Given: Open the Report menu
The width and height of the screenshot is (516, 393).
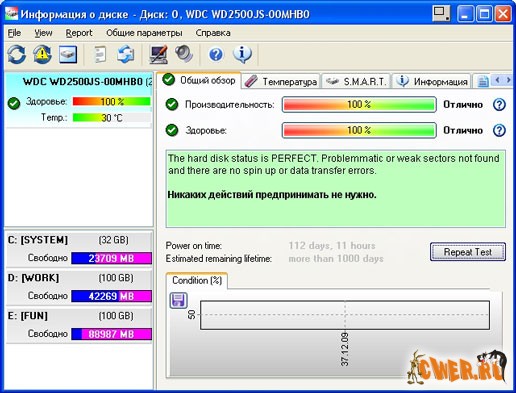Looking at the screenshot, I should click(79, 33).
